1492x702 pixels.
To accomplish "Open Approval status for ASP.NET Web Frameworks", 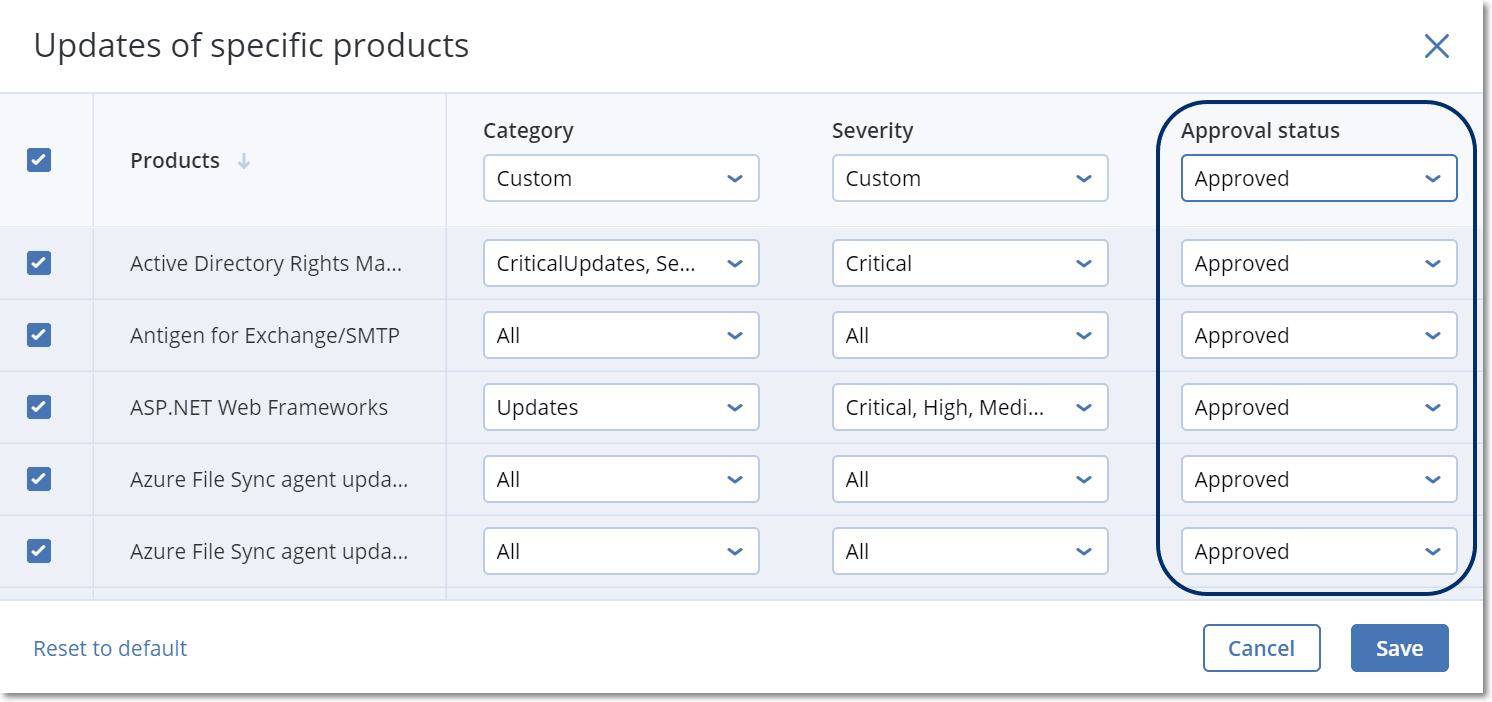I will point(1318,408).
